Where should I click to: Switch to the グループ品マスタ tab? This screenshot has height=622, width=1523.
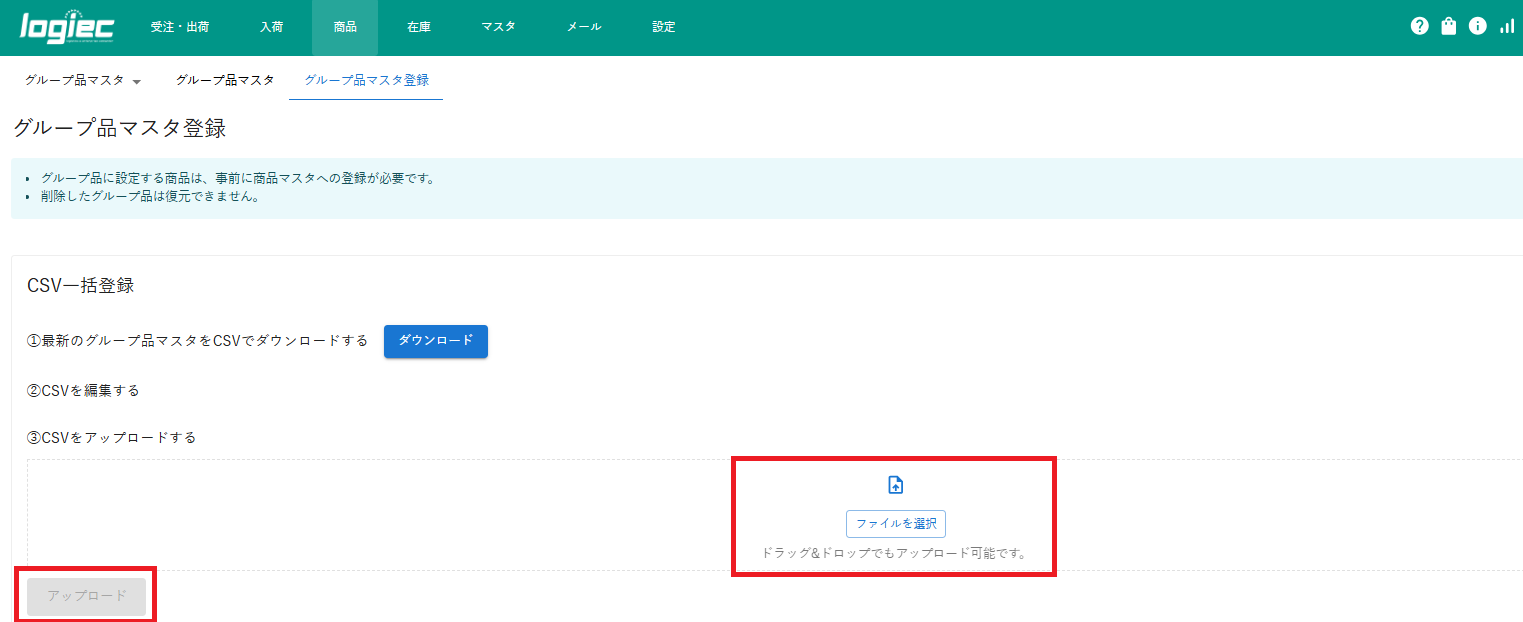pyautogui.click(x=225, y=80)
